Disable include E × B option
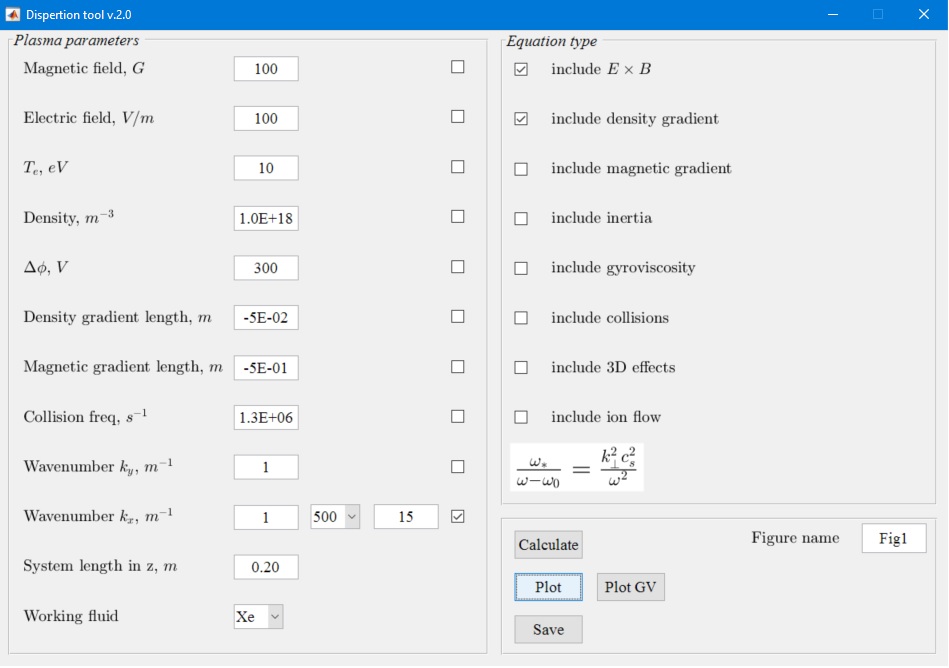Screen dimensions: 949x668 [520, 69]
